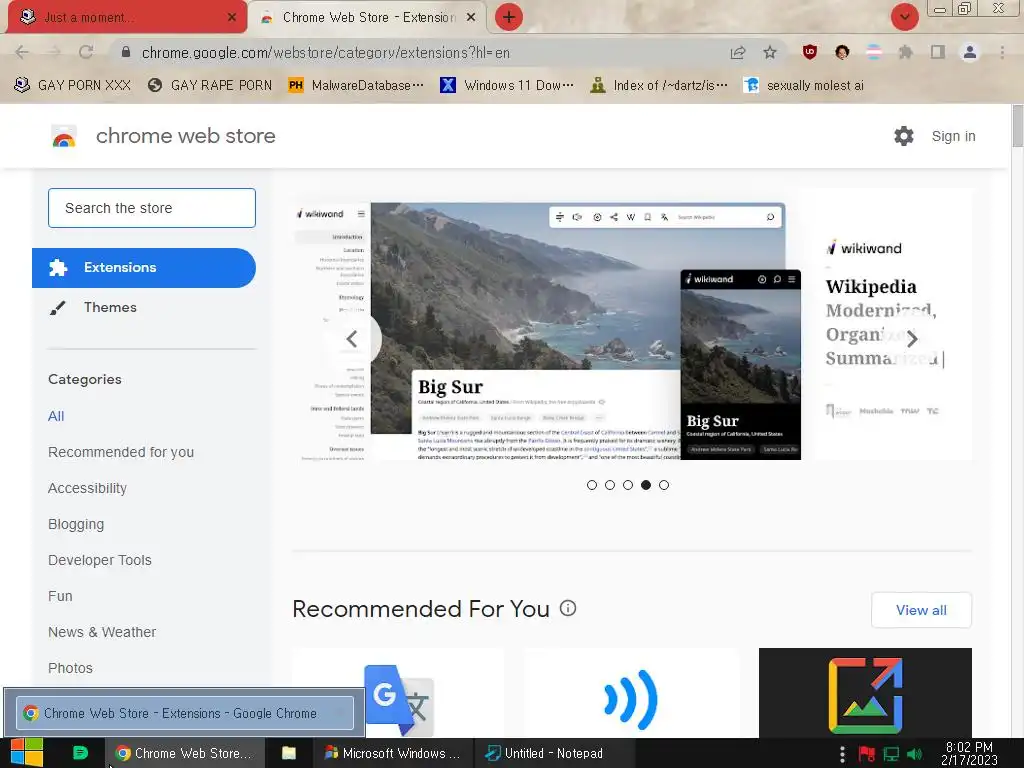Open the Chrome three-dot menu

(x=1002, y=52)
